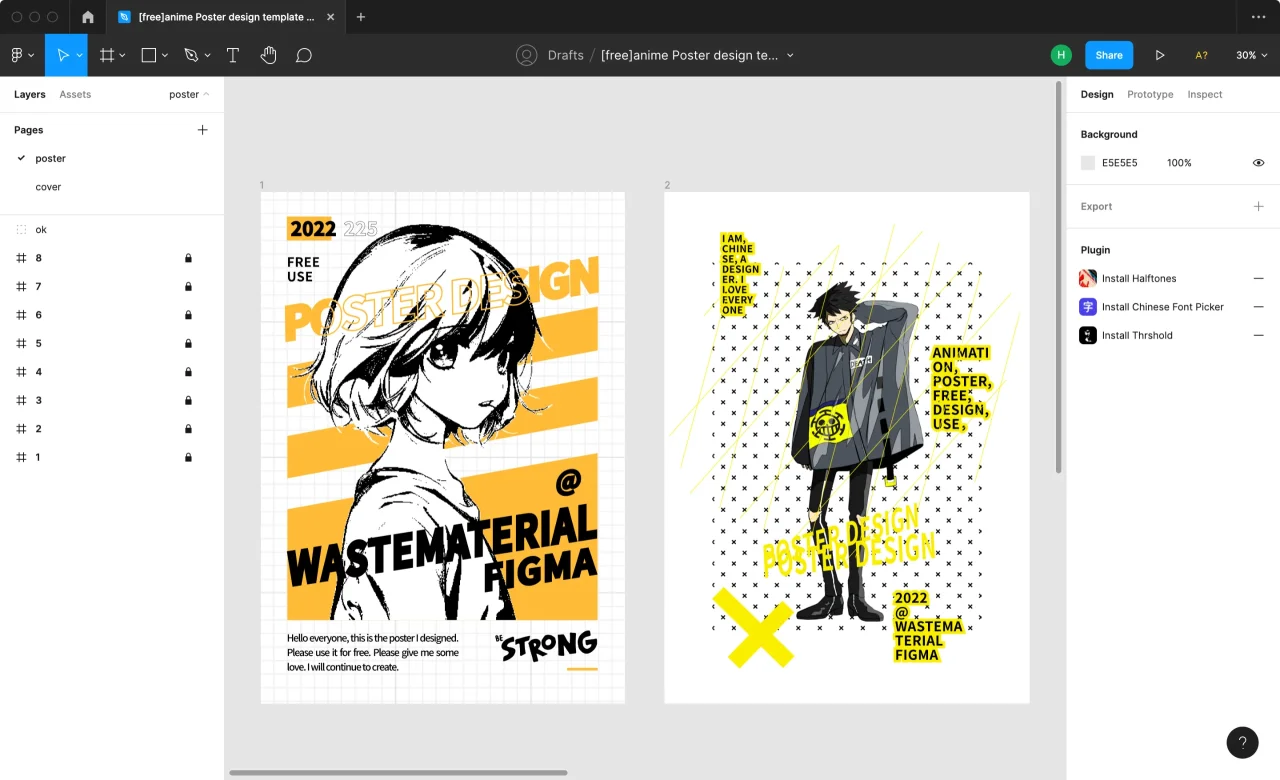Click the Share button

tap(1109, 55)
